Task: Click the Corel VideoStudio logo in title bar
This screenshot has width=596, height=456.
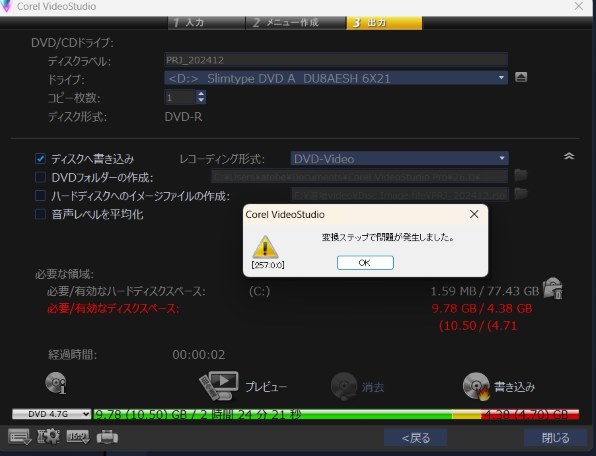Action: point(6,6)
